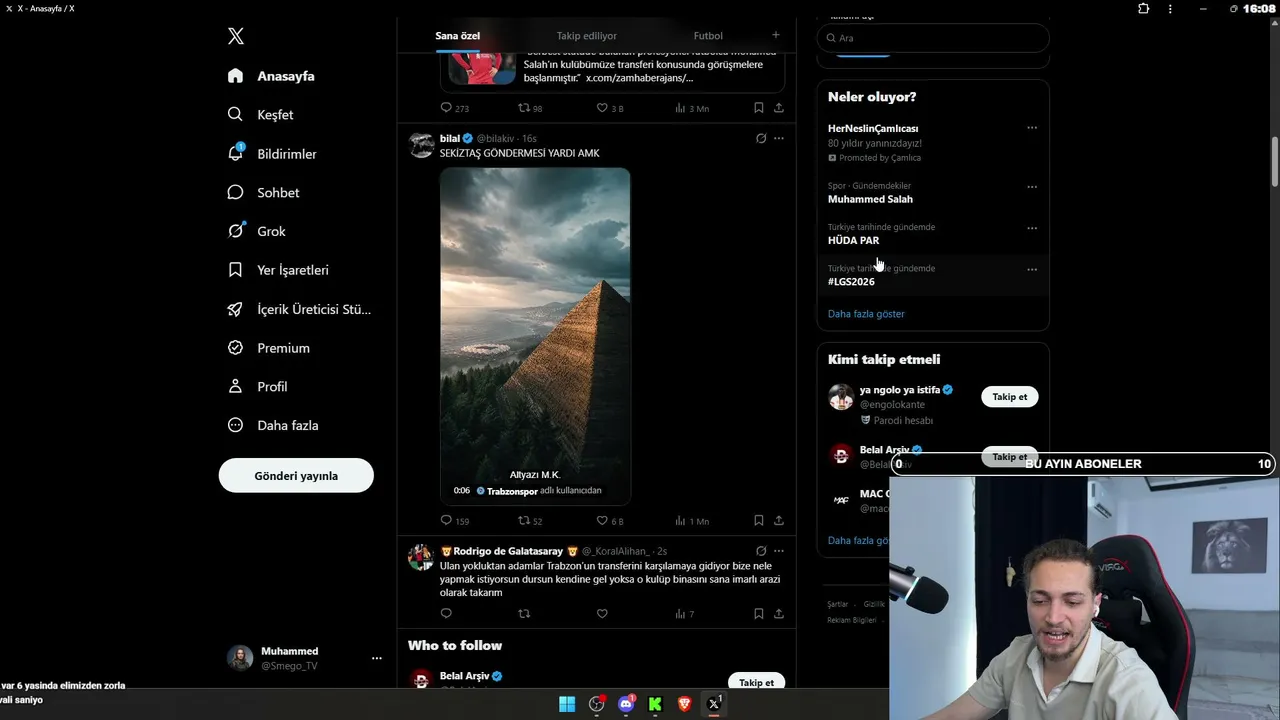The width and height of the screenshot is (1280, 720).
Task: Expand the Daha fazla menu
Action: tap(273, 425)
